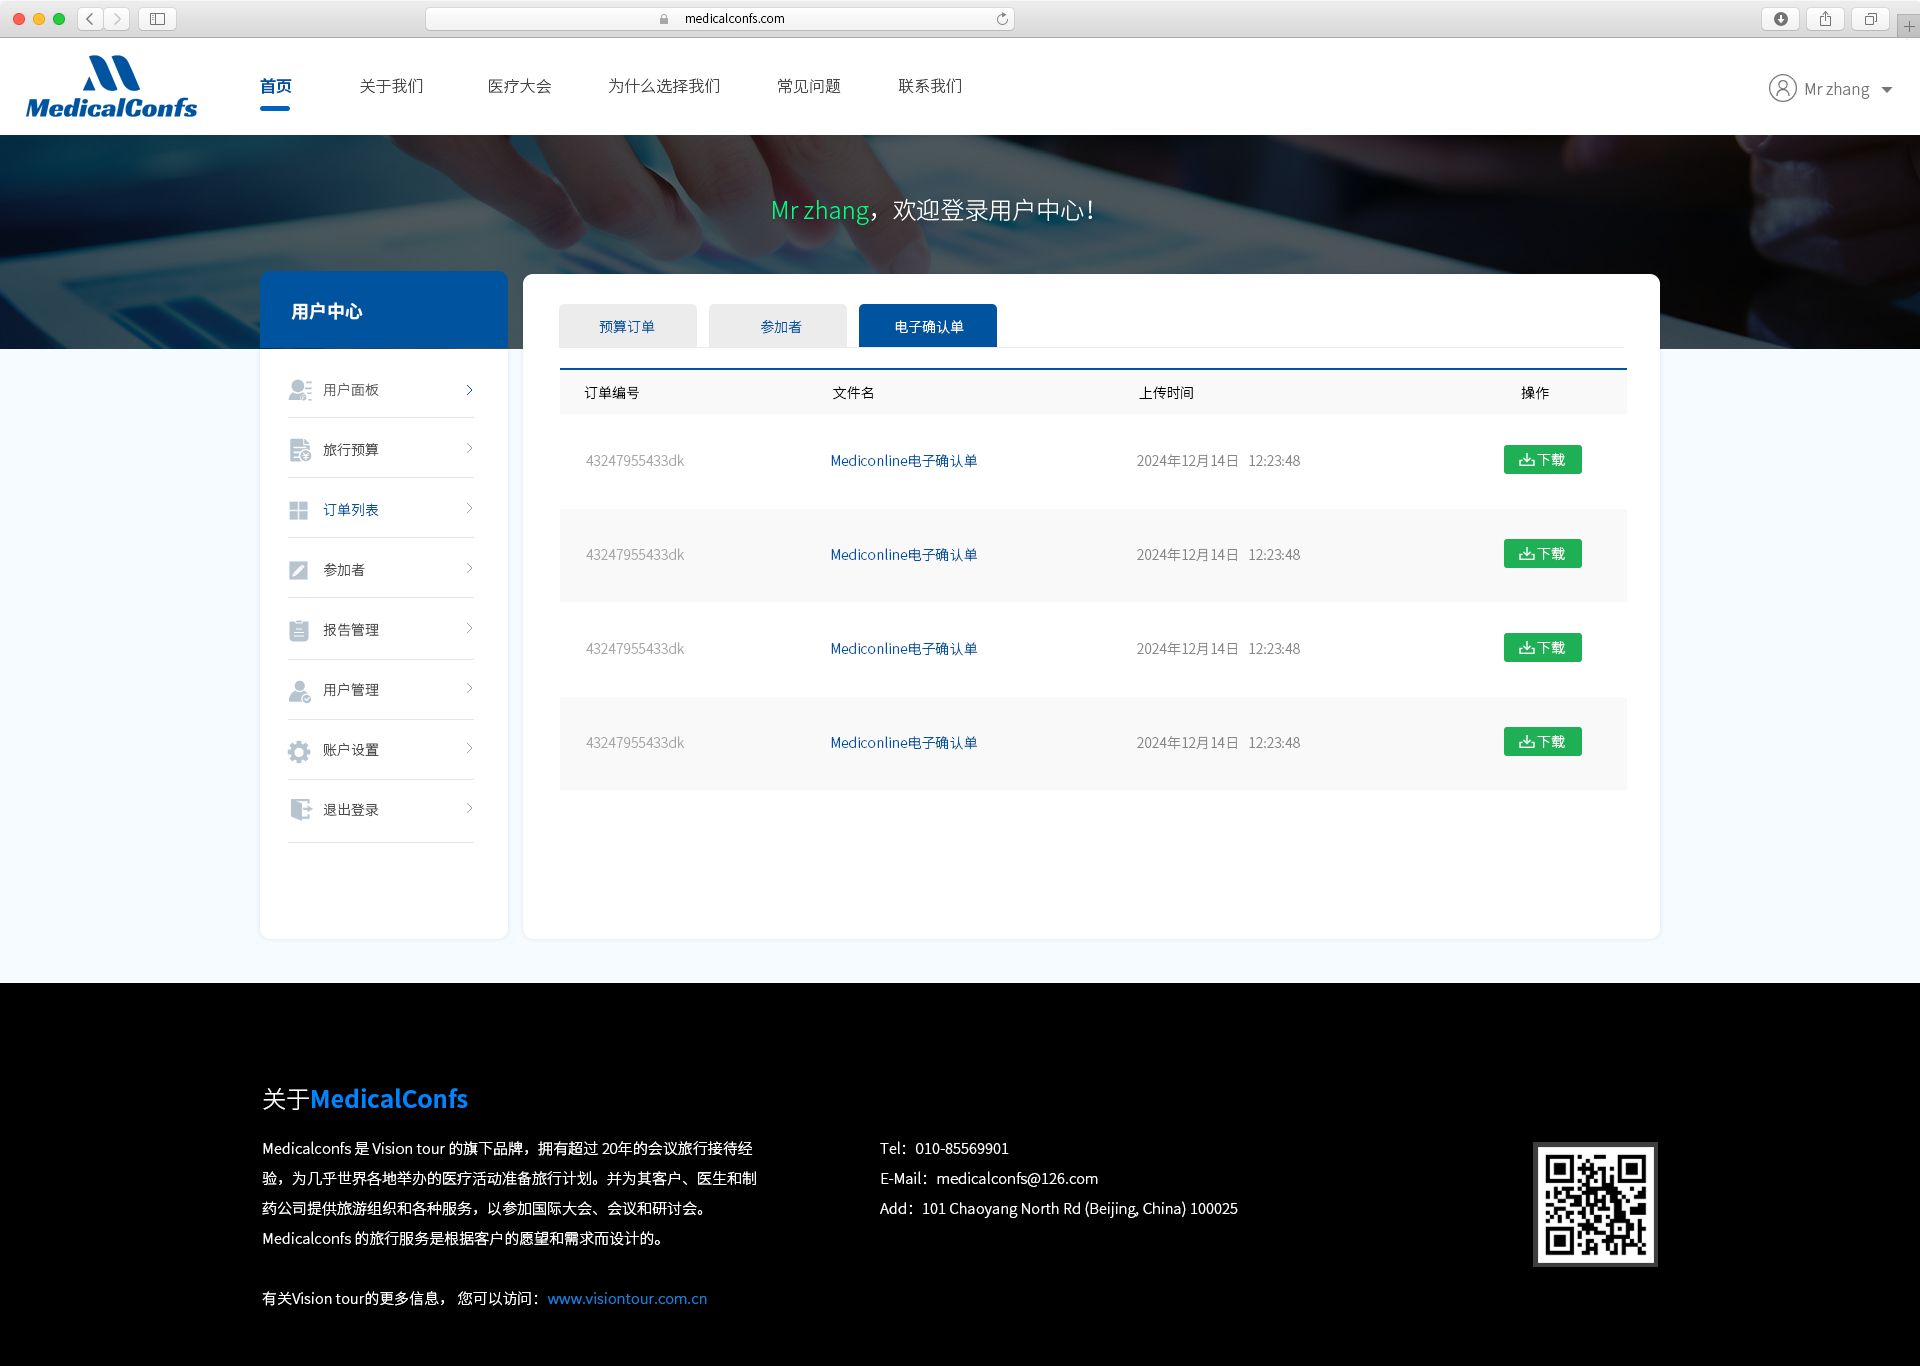1920x1366 pixels.
Task: Click the MedicalConfs logo
Action: click(x=111, y=87)
